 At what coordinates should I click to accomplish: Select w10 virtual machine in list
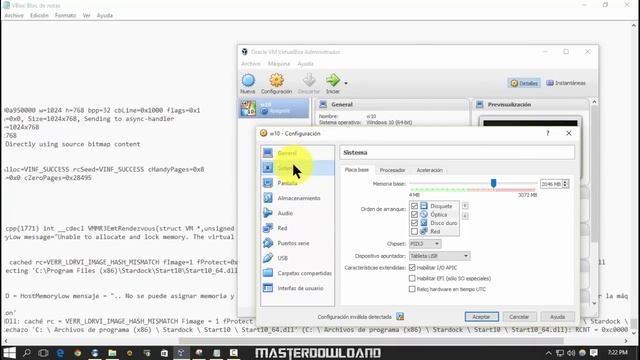coord(274,108)
